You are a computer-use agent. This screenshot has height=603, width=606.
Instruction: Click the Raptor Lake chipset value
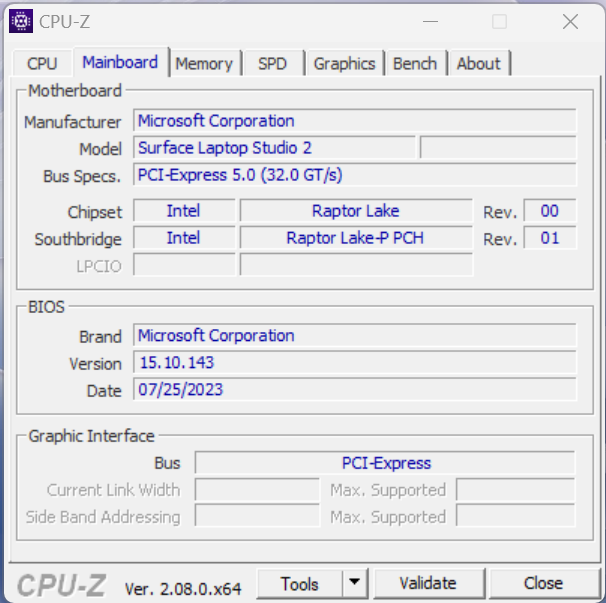pyautogui.click(x=356, y=211)
